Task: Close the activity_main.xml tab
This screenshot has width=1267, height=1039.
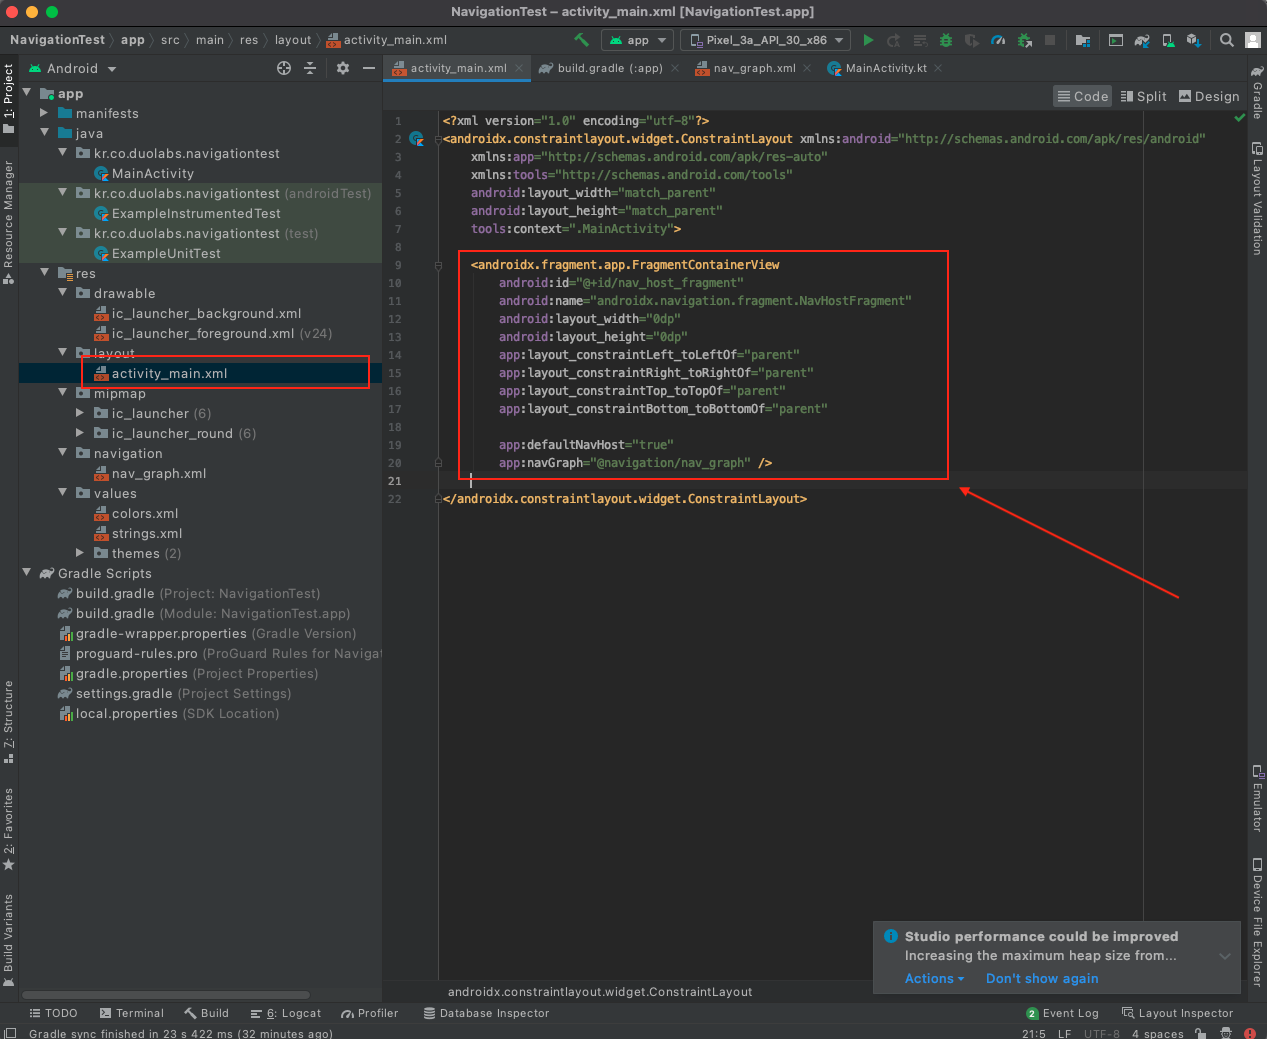Action: coord(521,68)
